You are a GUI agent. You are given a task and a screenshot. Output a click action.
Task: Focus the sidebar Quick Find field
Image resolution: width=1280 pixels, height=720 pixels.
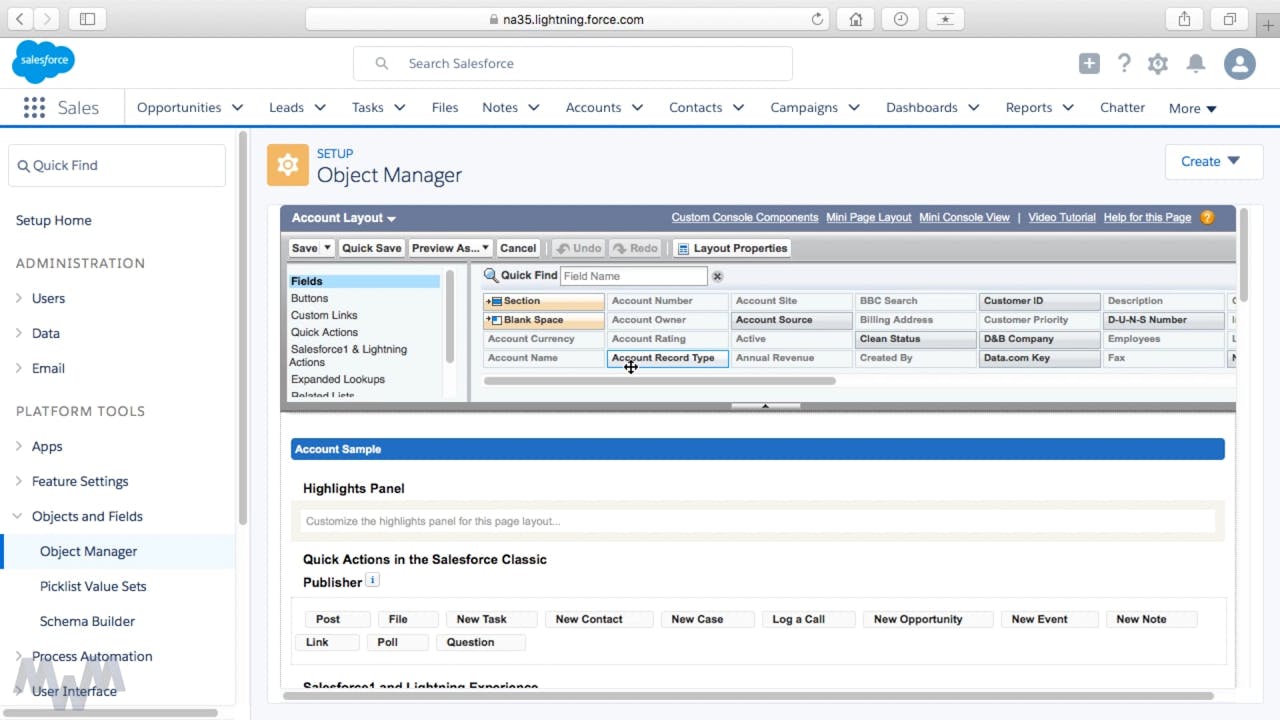tap(117, 165)
